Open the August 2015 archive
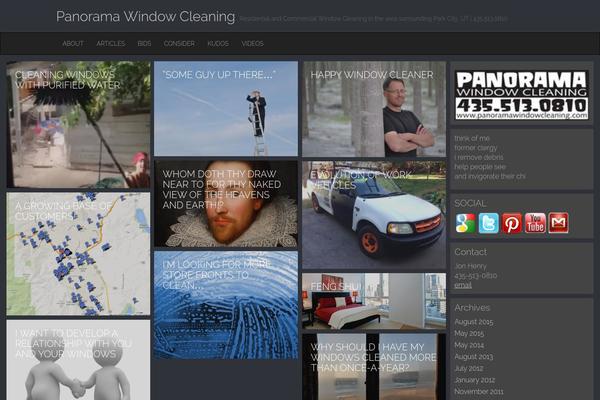Viewport: 600px width, 400px height. point(474,322)
